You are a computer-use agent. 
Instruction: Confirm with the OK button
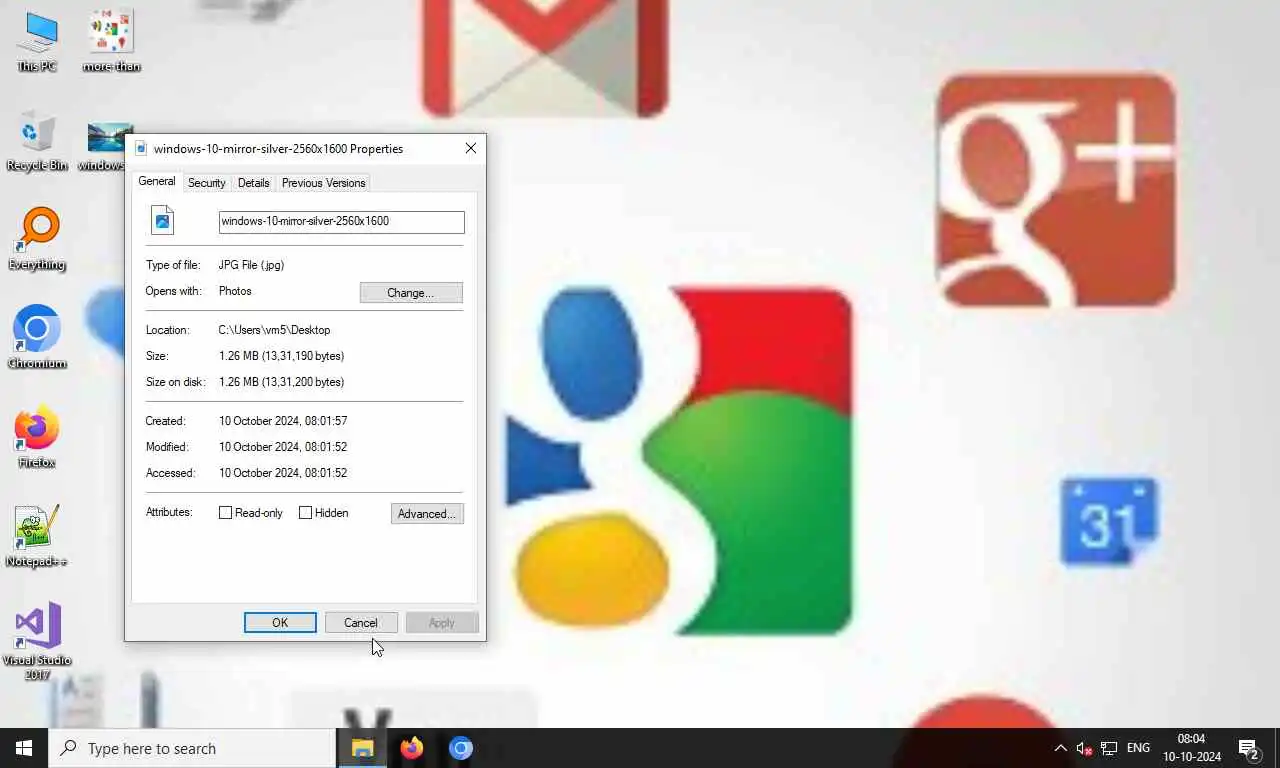point(280,622)
